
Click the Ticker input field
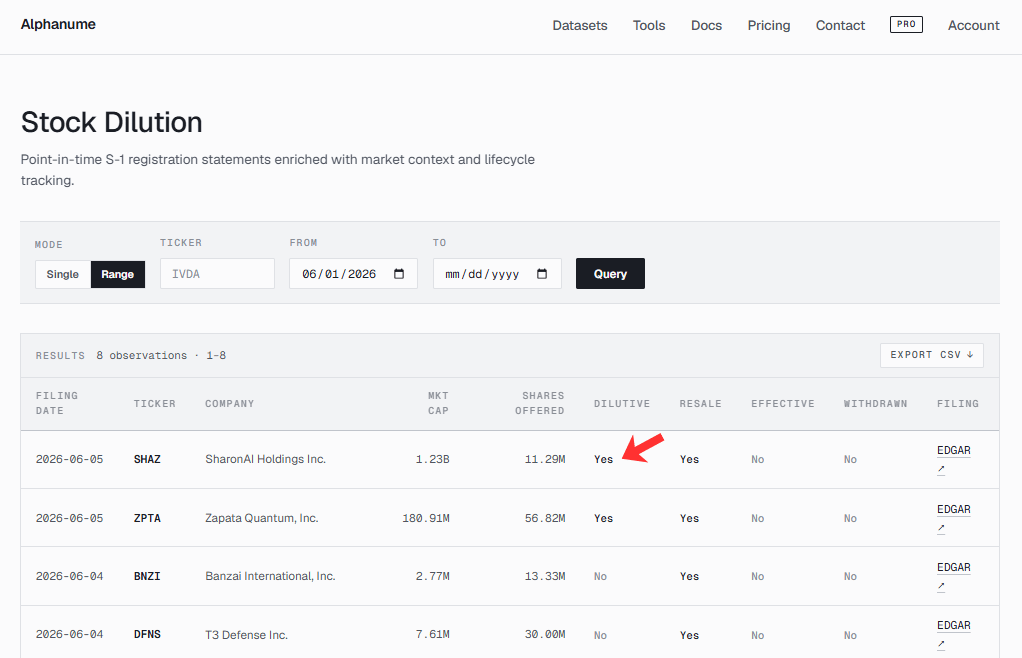point(217,274)
